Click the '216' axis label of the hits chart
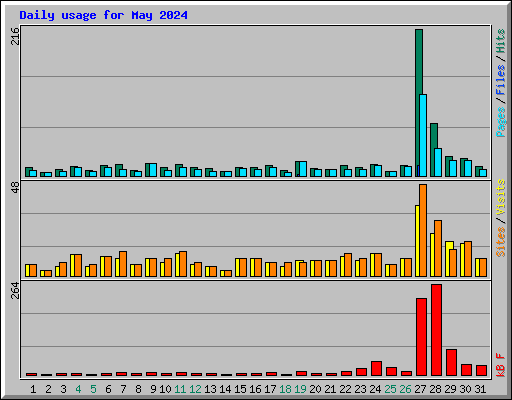The image size is (512, 400). (15, 36)
